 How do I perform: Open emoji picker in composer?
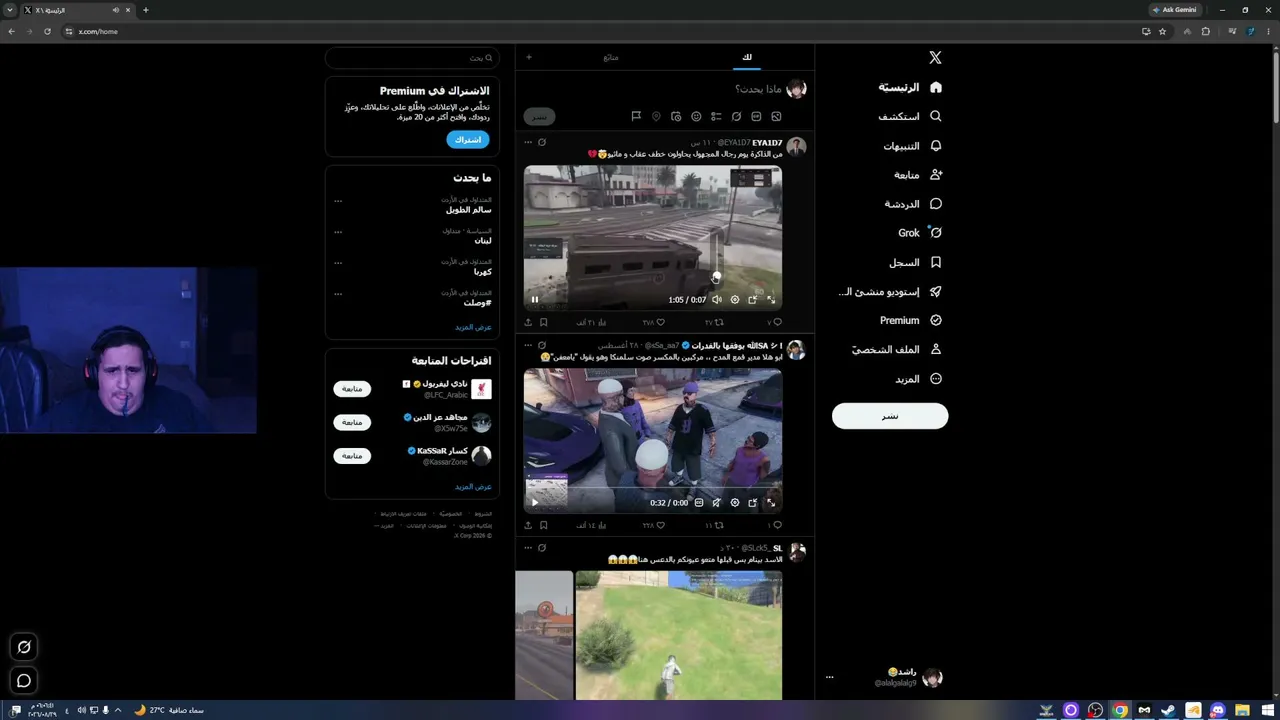[x=696, y=117]
